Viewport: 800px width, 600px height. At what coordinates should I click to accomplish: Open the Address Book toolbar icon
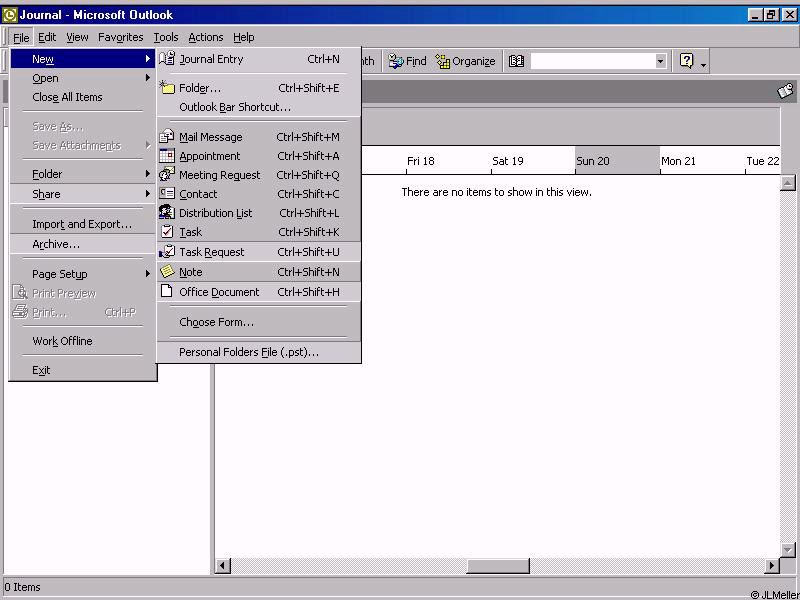[x=516, y=61]
